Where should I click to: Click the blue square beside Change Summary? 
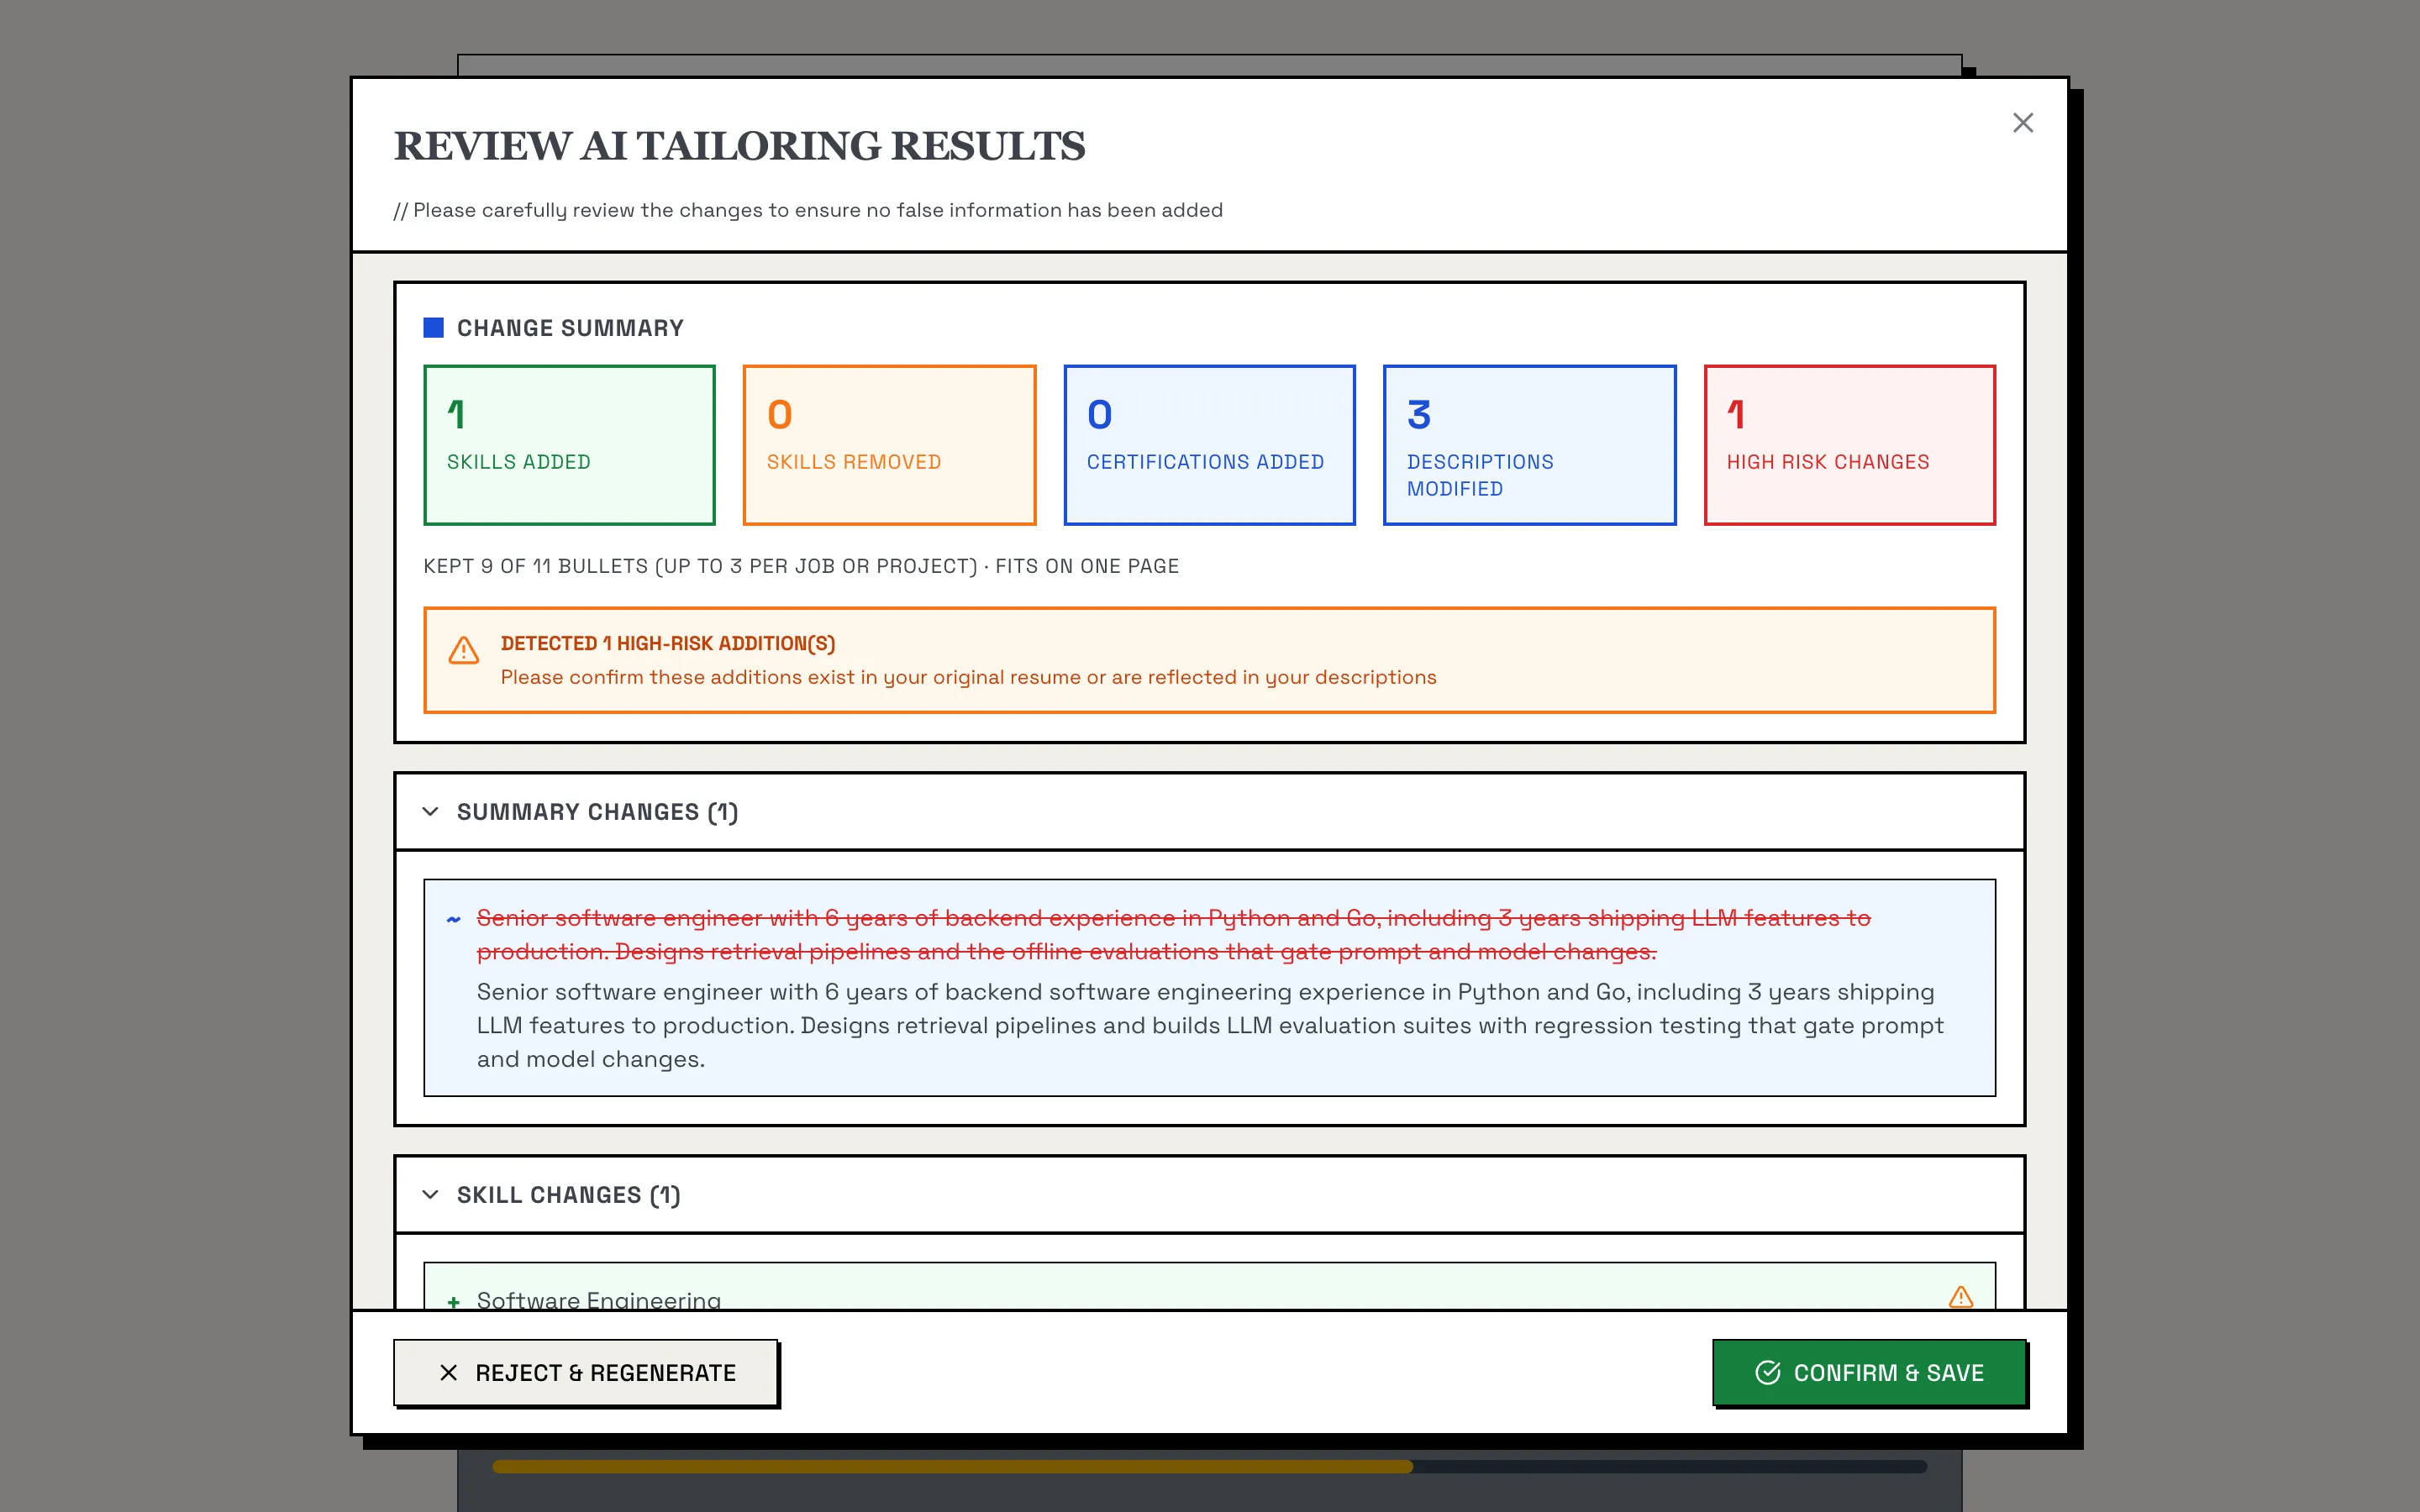click(433, 328)
